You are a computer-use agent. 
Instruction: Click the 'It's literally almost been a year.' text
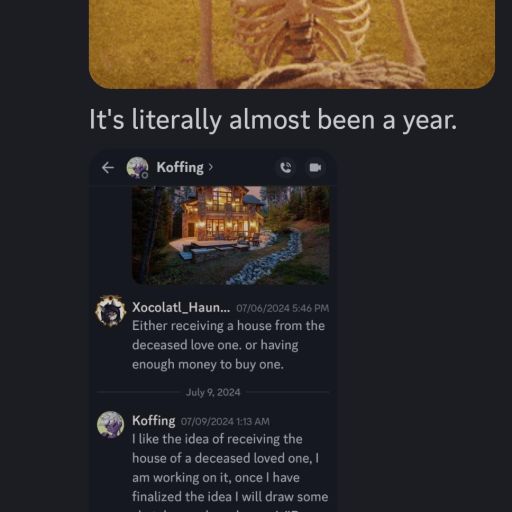(273, 120)
